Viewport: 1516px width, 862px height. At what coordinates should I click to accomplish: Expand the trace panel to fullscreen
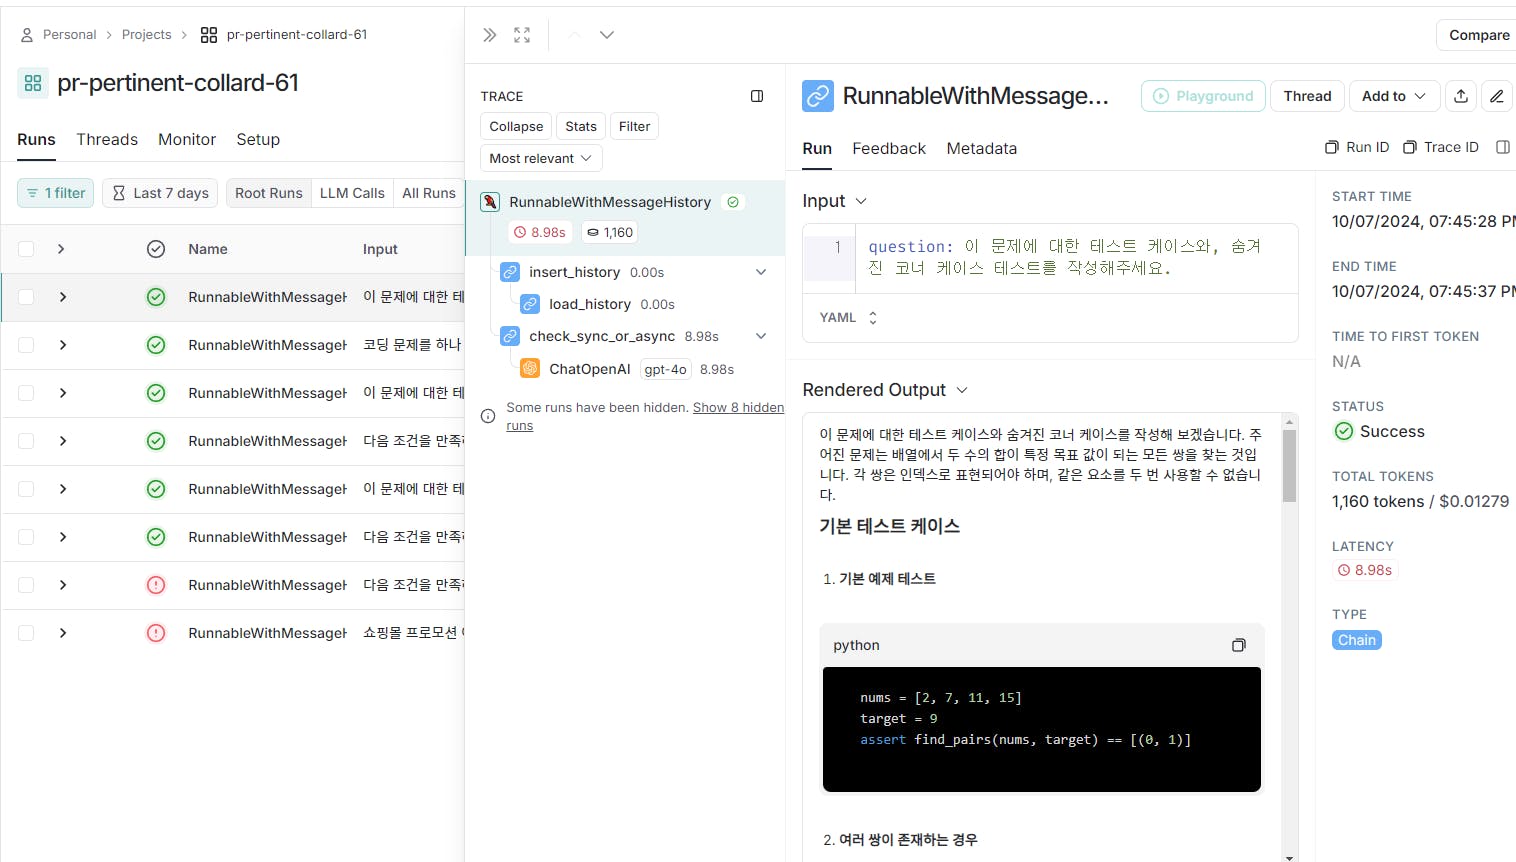(522, 35)
